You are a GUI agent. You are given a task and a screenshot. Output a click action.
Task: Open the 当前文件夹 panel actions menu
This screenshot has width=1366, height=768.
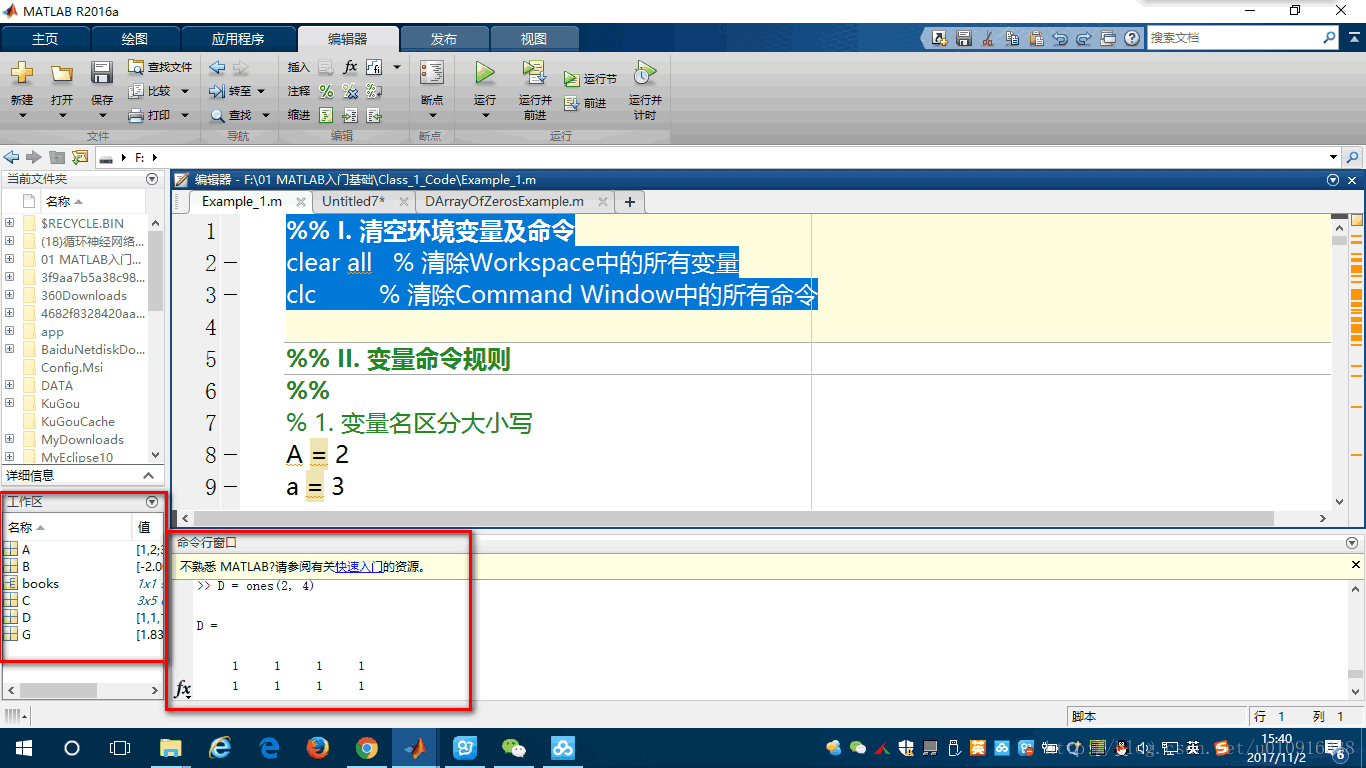pyautogui.click(x=152, y=179)
